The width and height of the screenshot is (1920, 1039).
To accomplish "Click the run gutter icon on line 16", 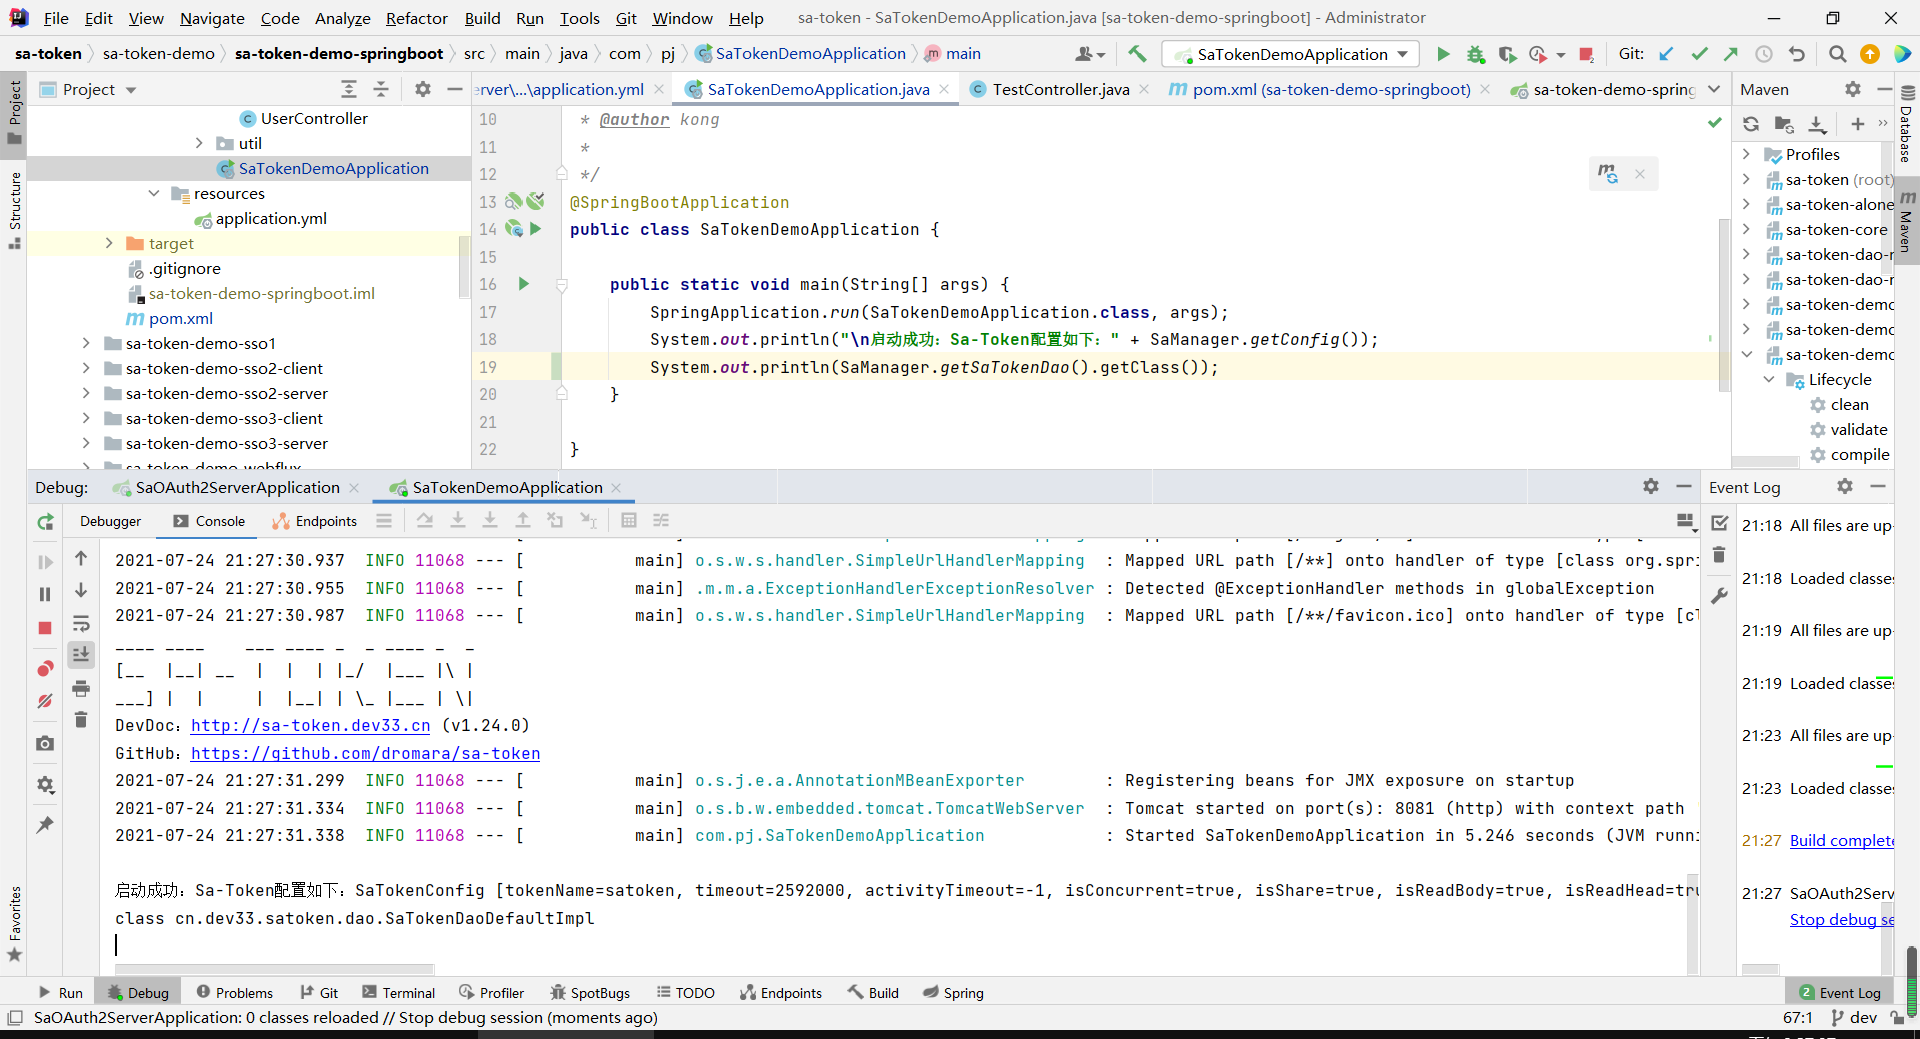I will (523, 284).
